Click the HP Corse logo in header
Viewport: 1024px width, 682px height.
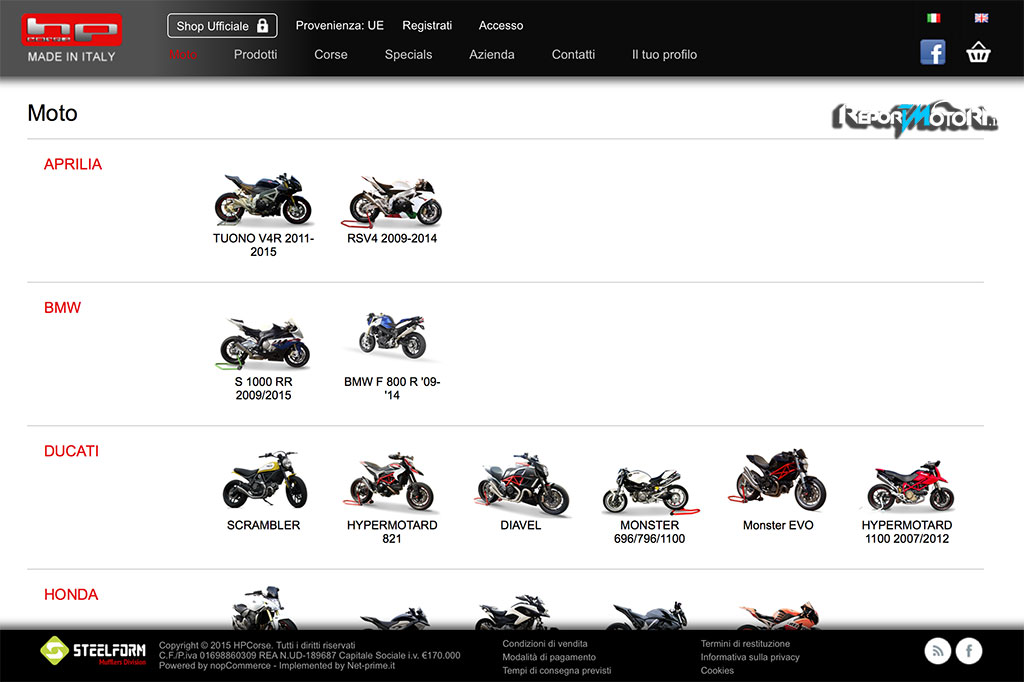coord(71,31)
